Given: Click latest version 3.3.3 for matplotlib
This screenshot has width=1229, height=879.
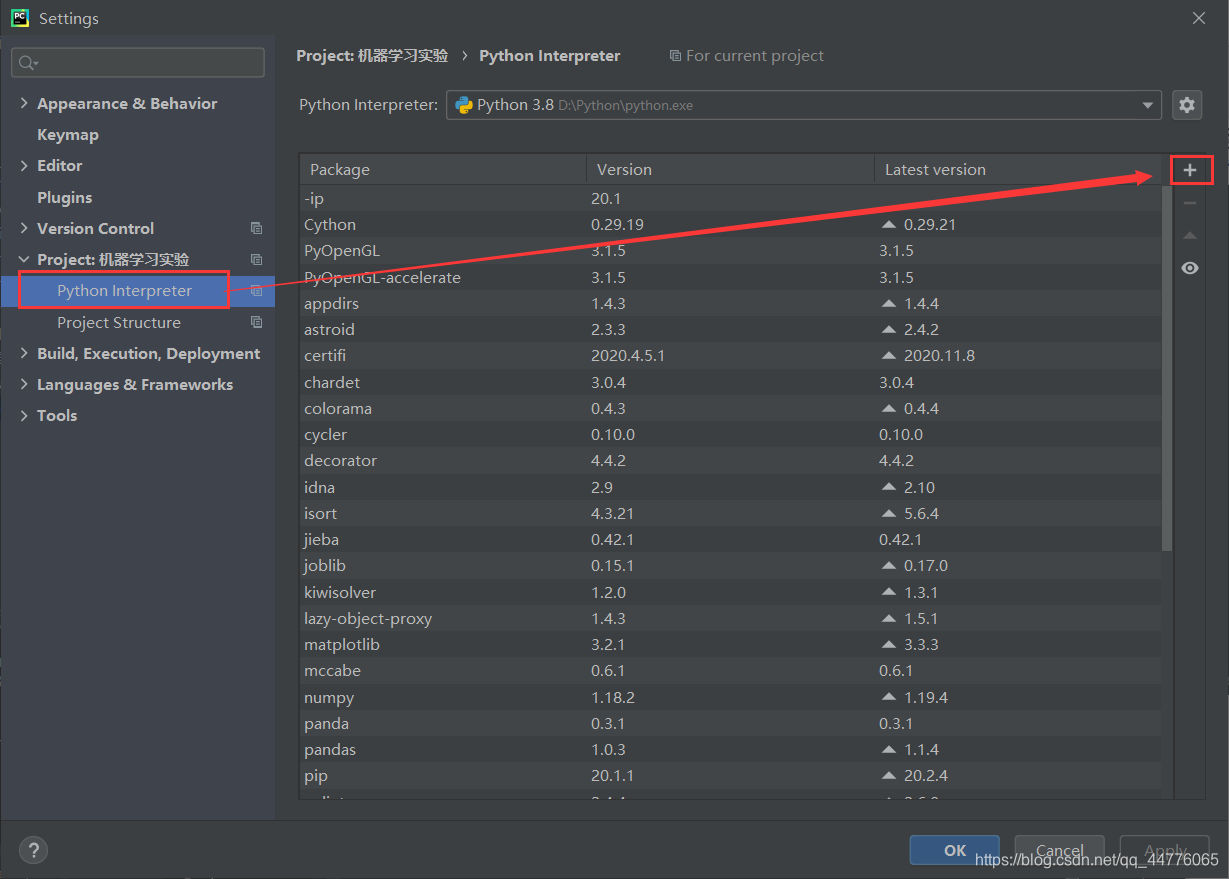Looking at the screenshot, I should [x=921, y=644].
